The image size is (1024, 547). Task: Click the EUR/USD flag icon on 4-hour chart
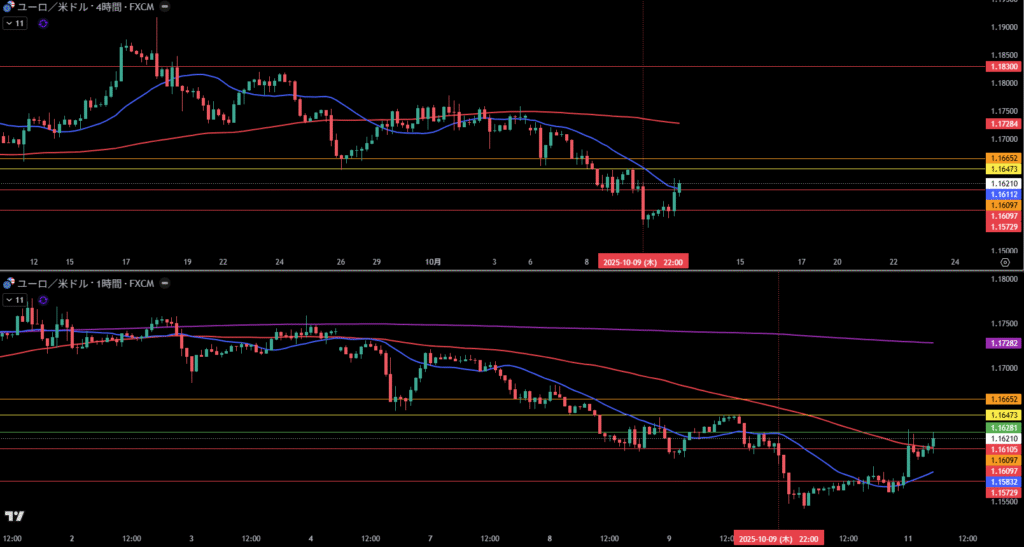tap(9, 6)
